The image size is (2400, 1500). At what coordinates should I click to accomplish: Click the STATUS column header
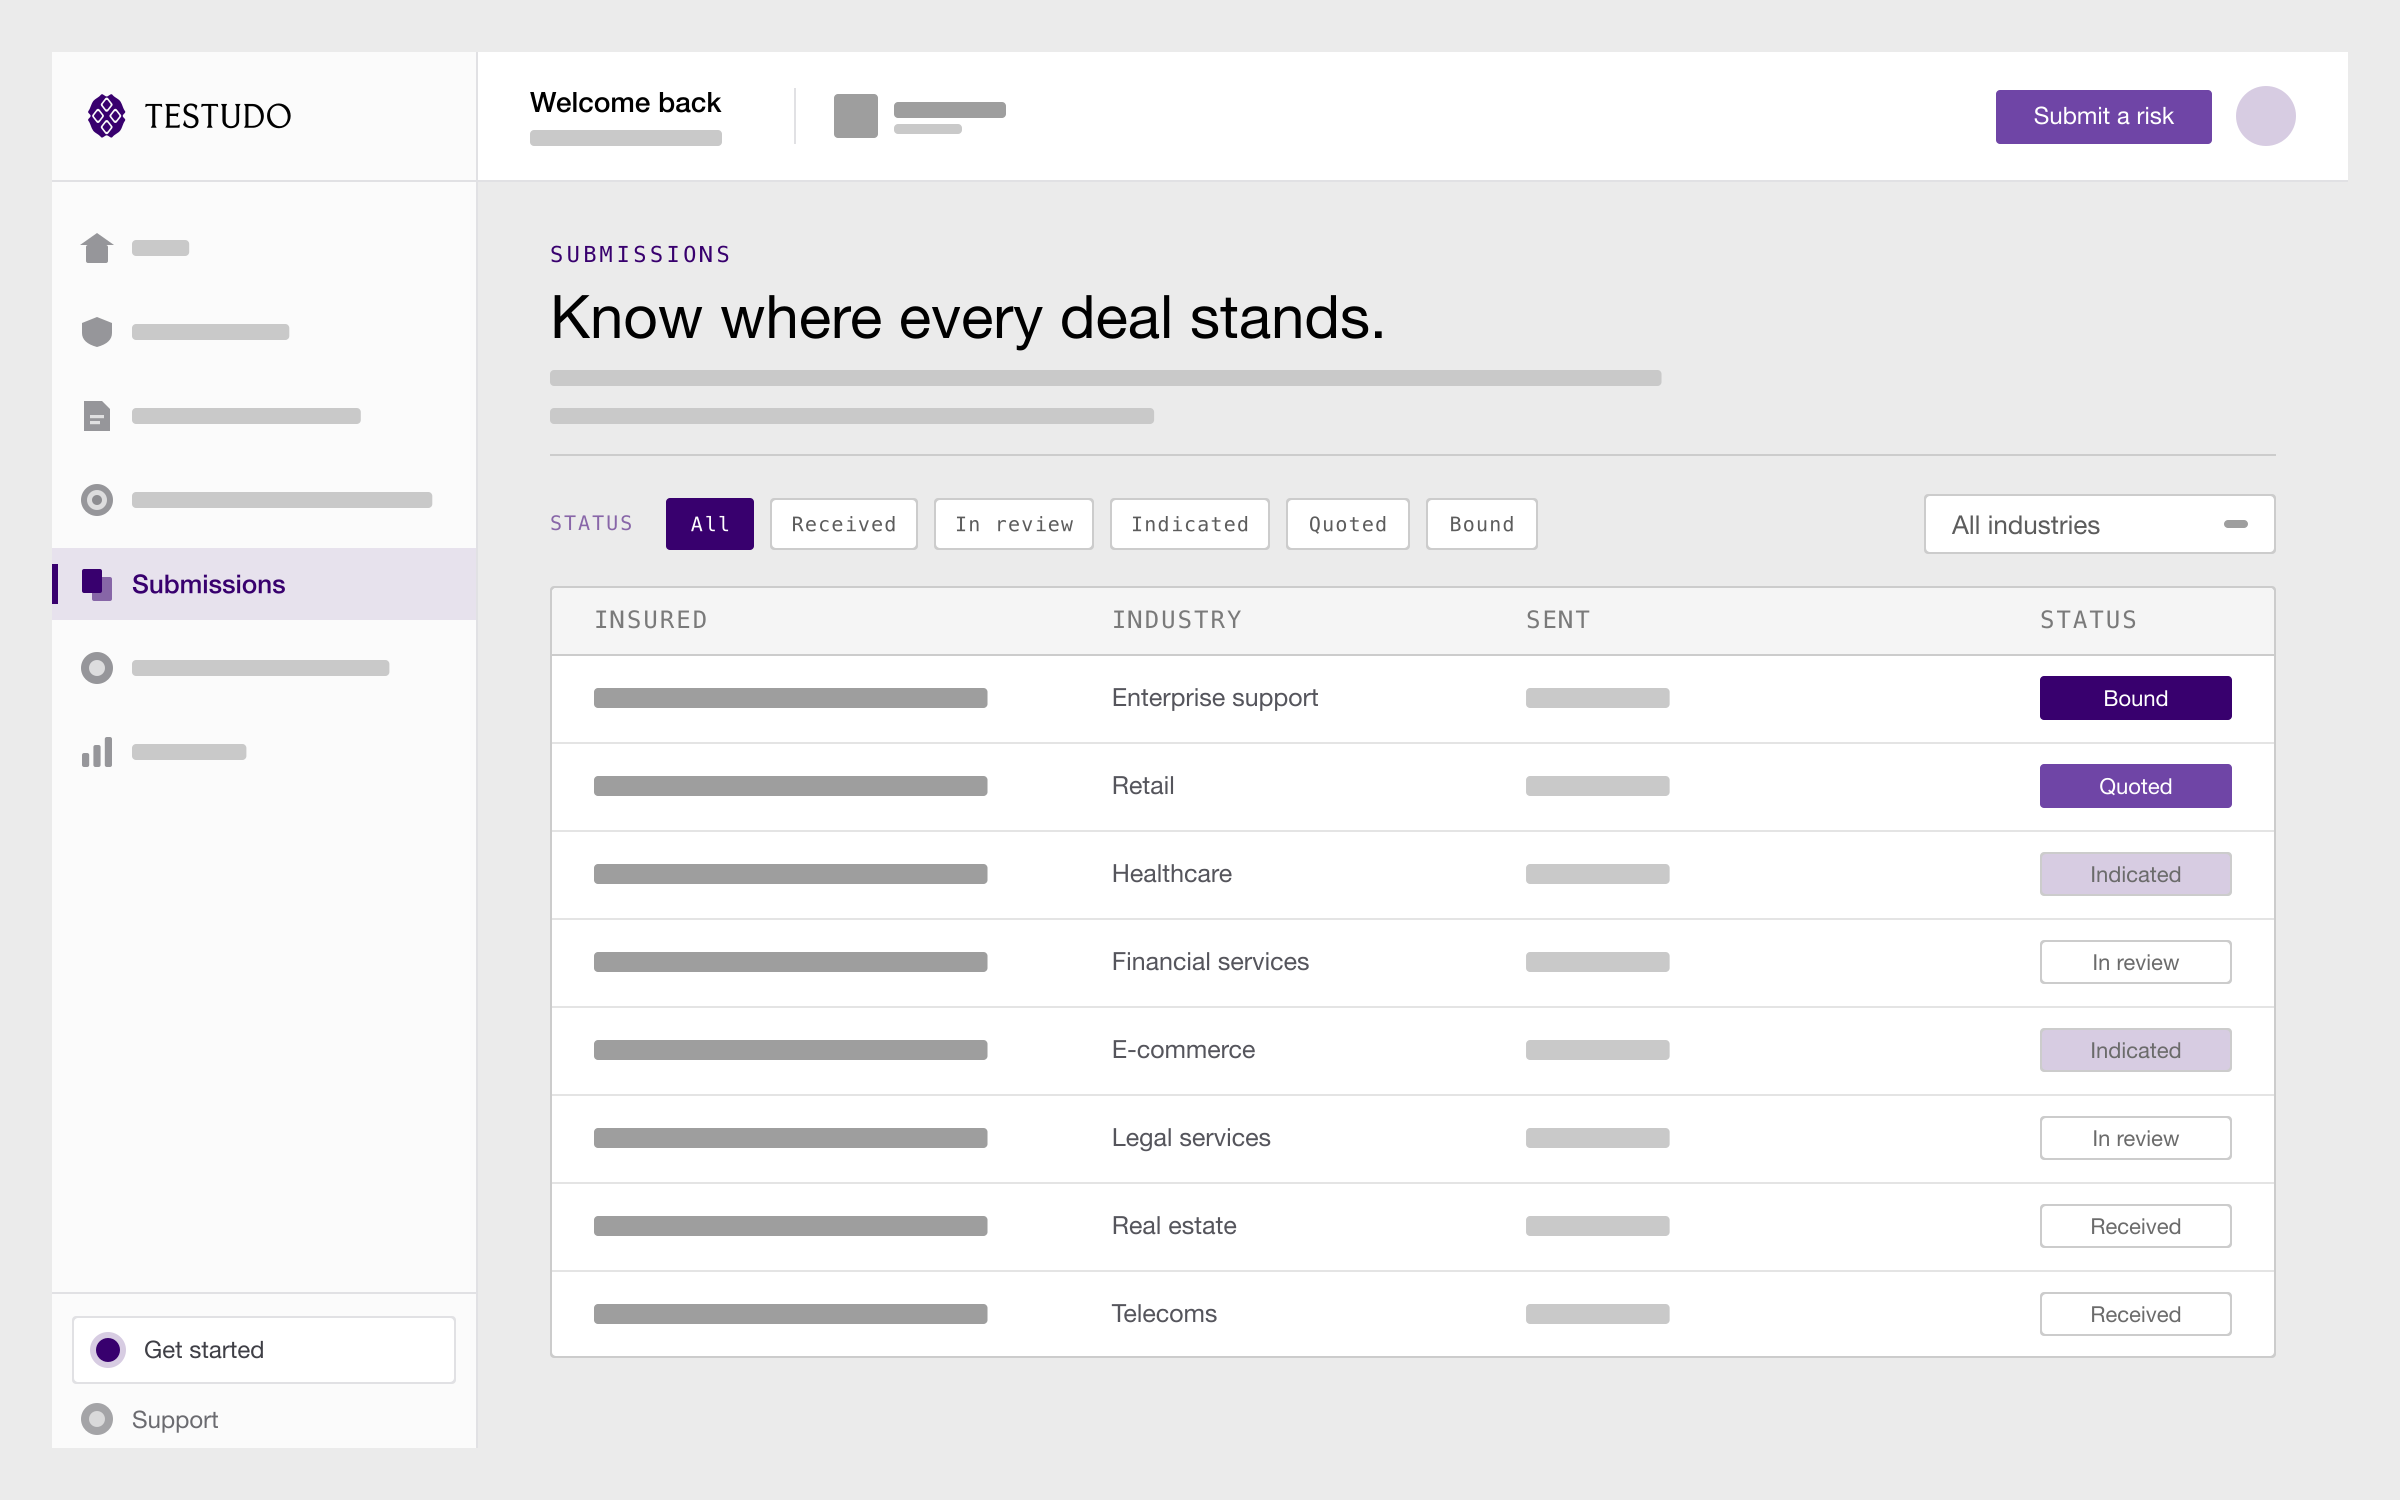coord(2089,620)
